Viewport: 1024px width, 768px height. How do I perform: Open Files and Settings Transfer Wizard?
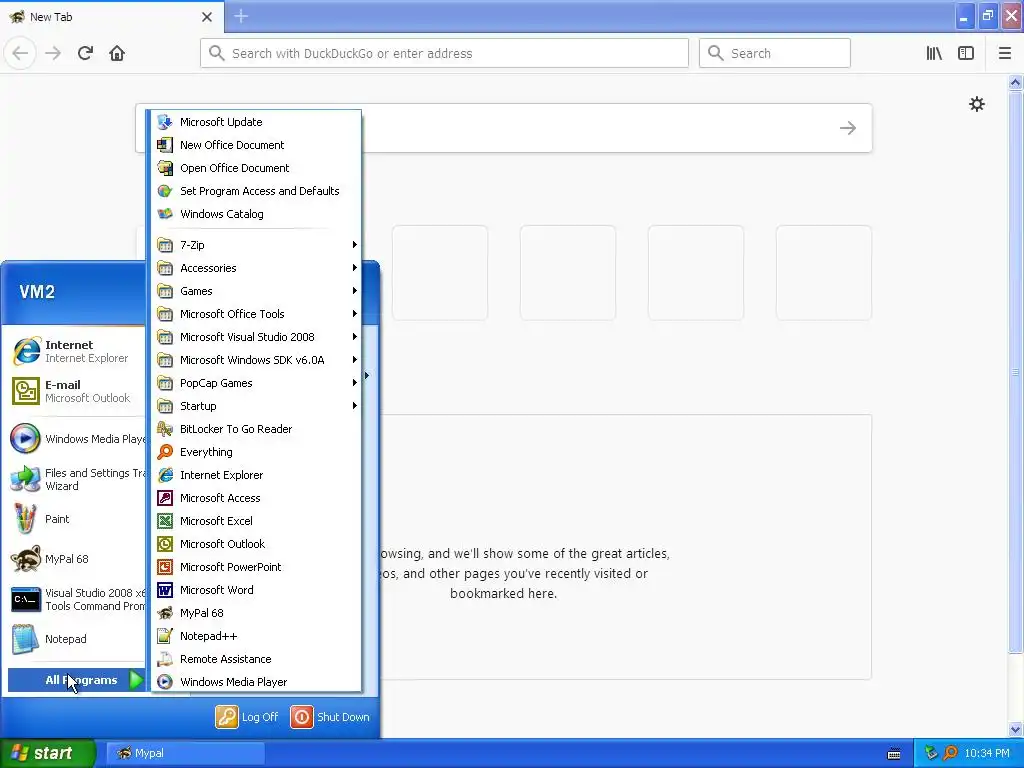[76, 479]
